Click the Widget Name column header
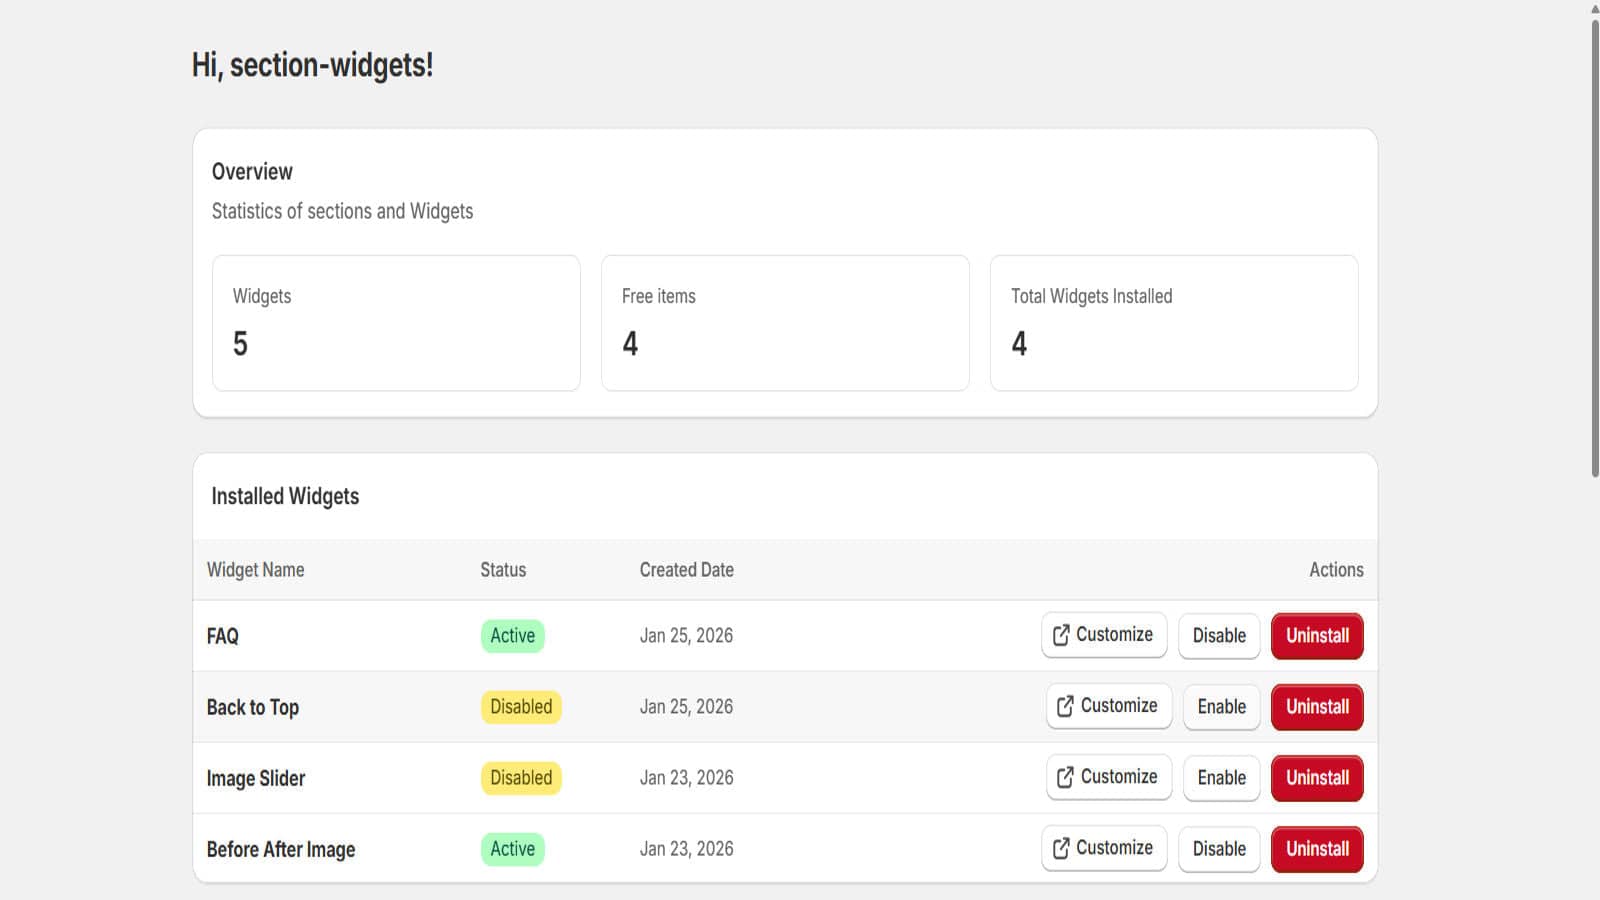1600x900 pixels. (255, 570)
